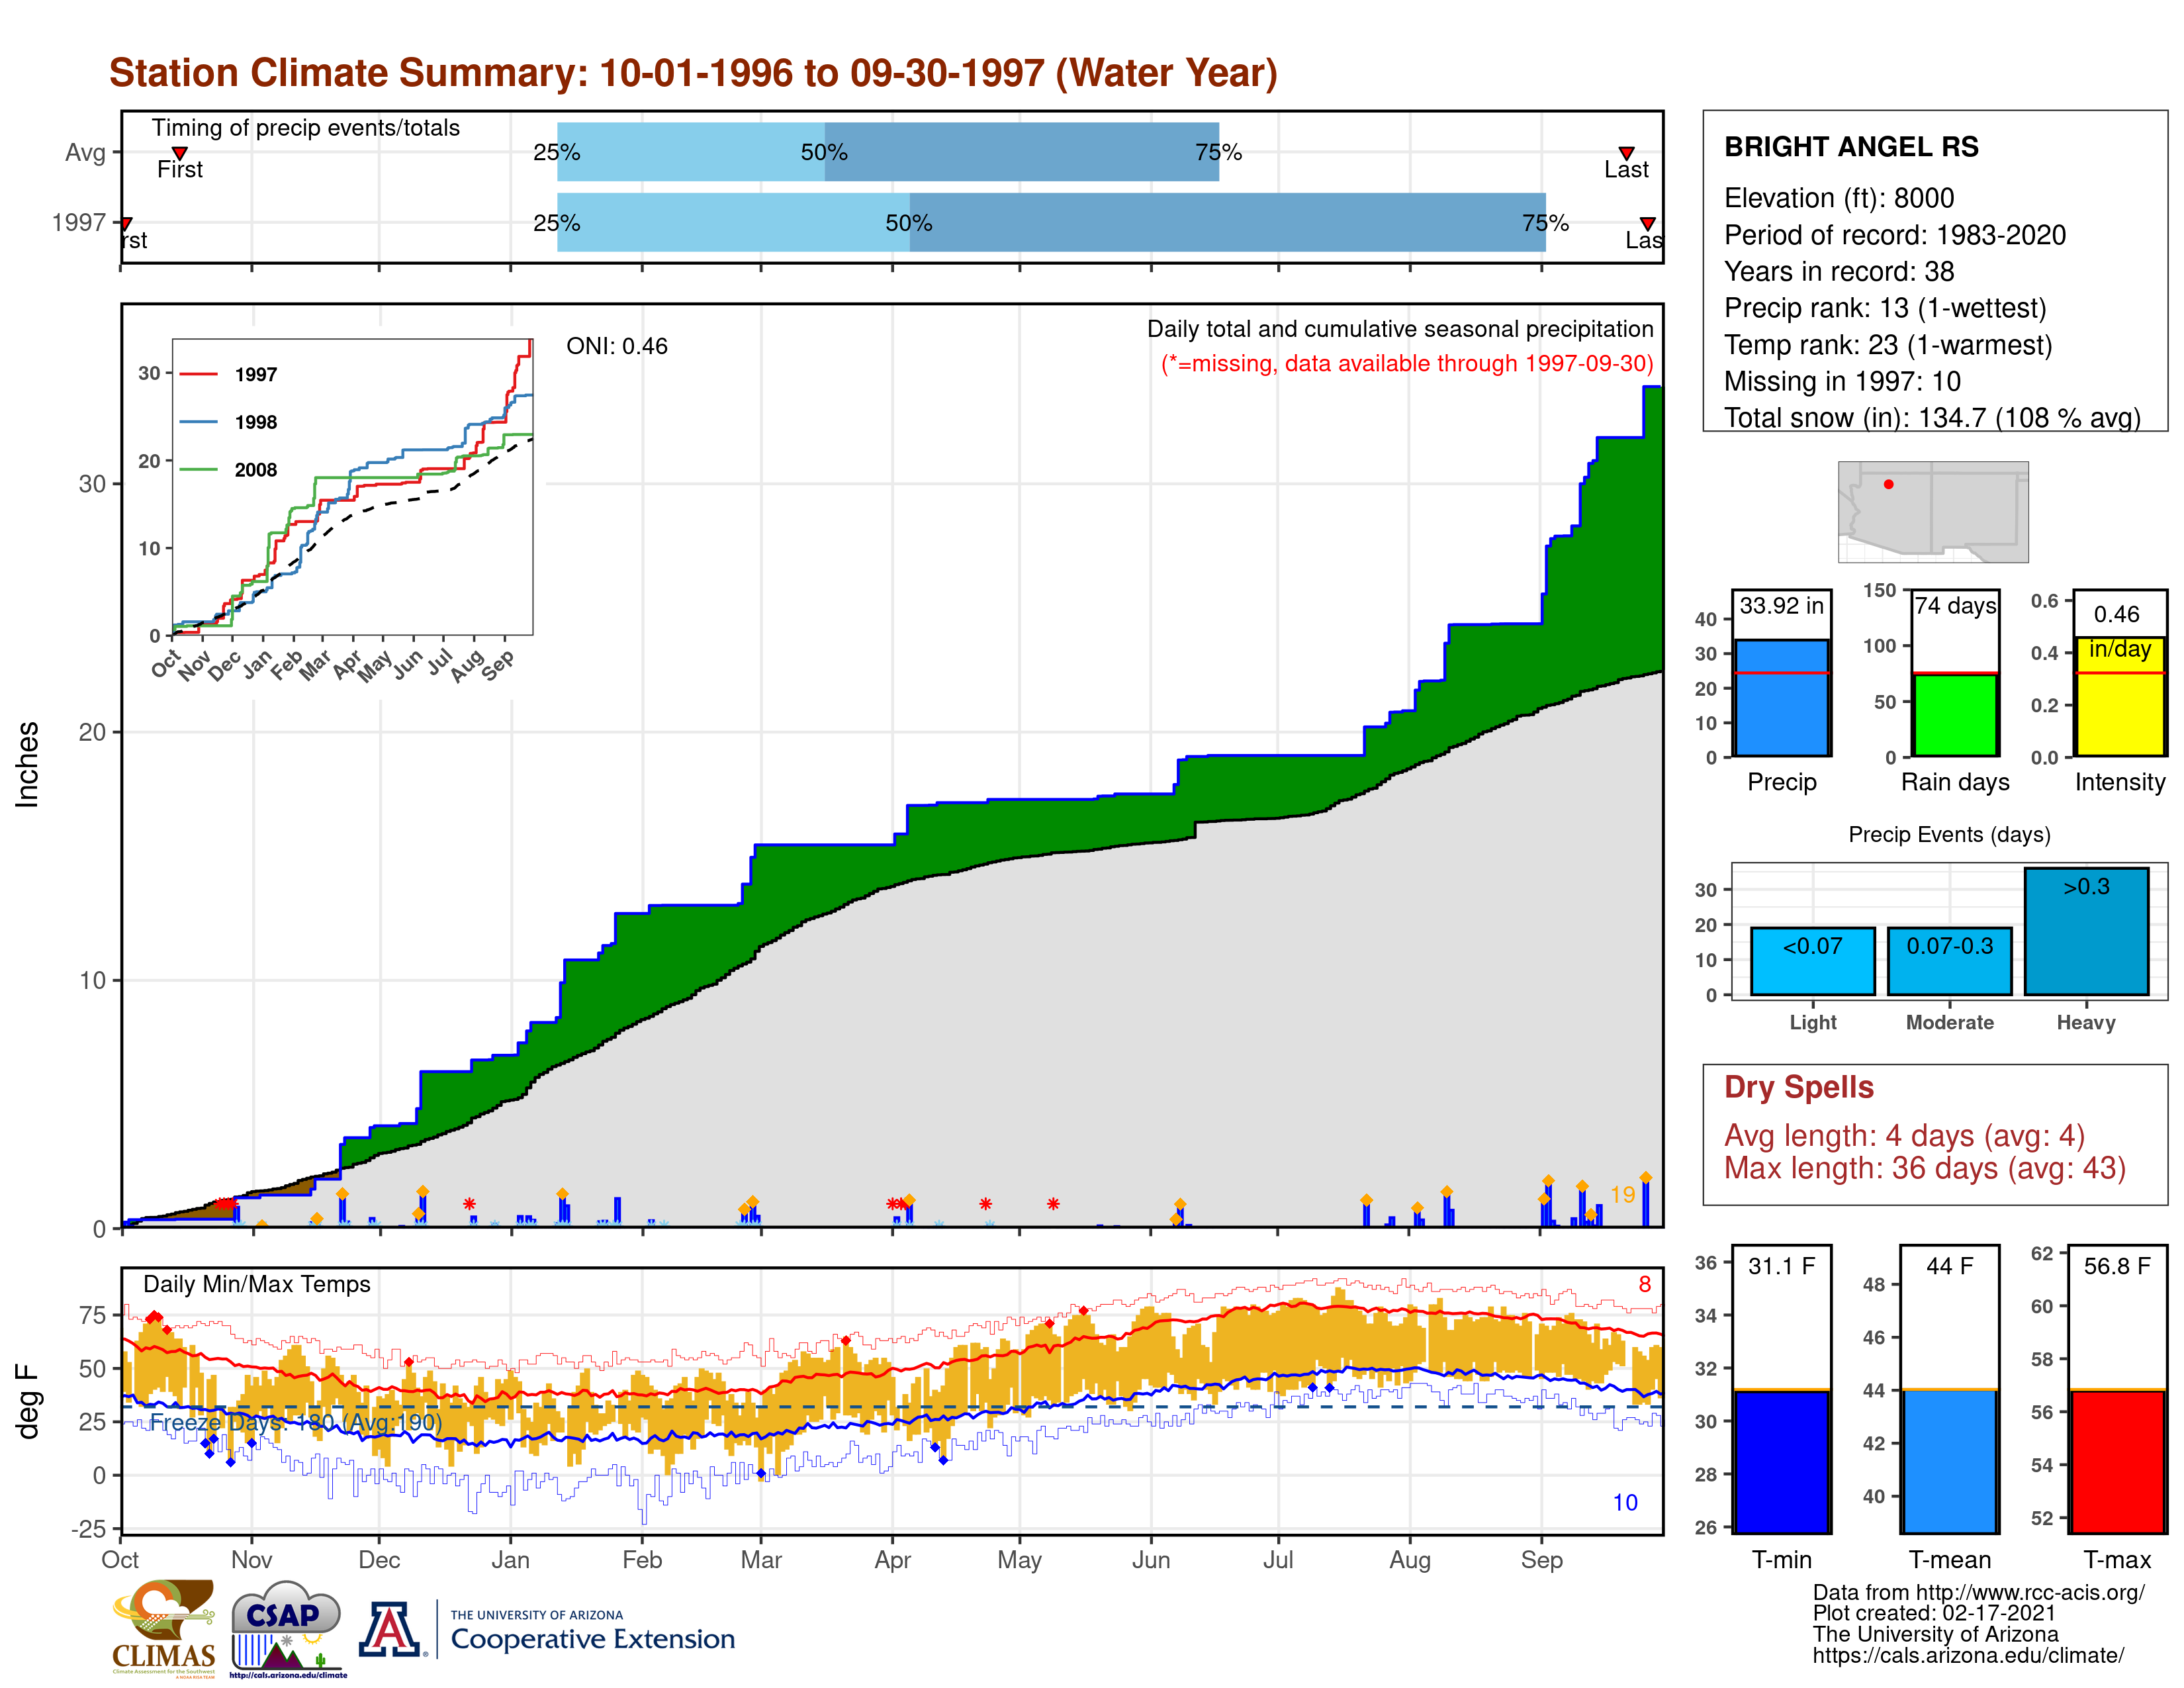The height and width of the screenshot is (1688, 2184).
Task: Click the 'Dry Spells' heading
Action: [1798, 1087]
